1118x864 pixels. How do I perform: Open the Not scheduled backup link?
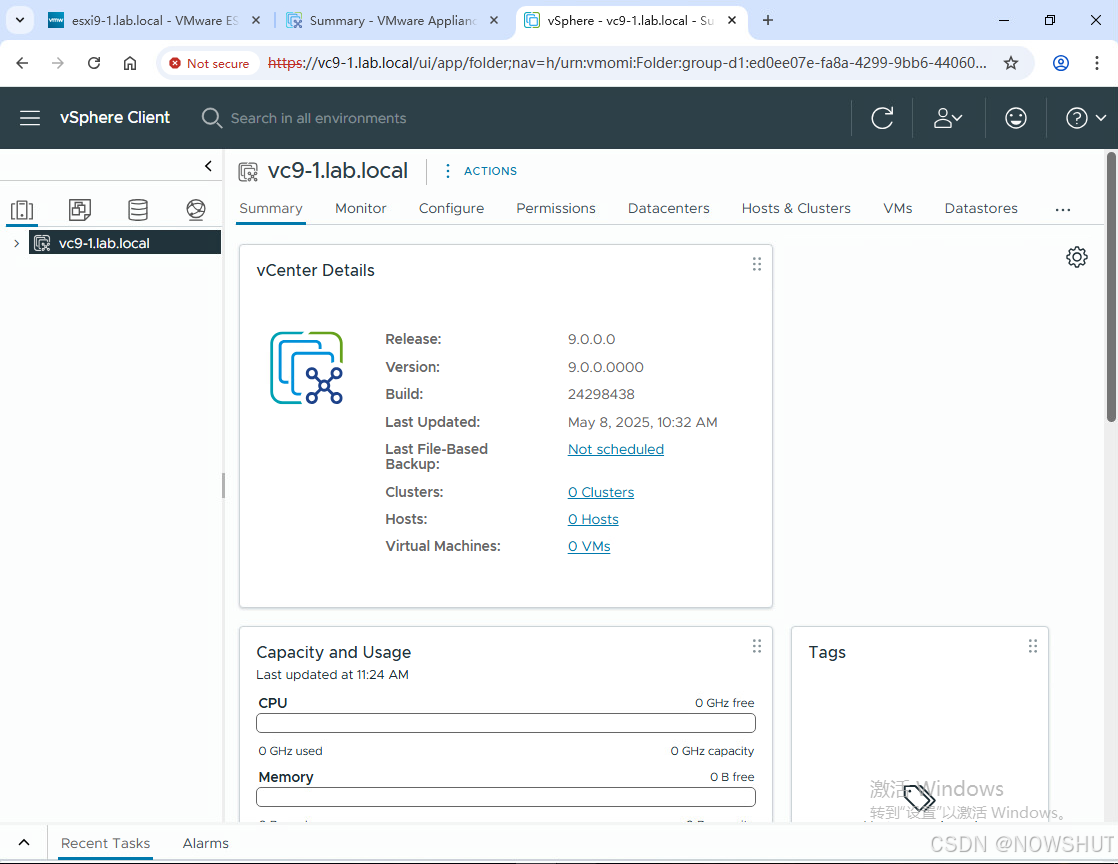click(615, 449)
